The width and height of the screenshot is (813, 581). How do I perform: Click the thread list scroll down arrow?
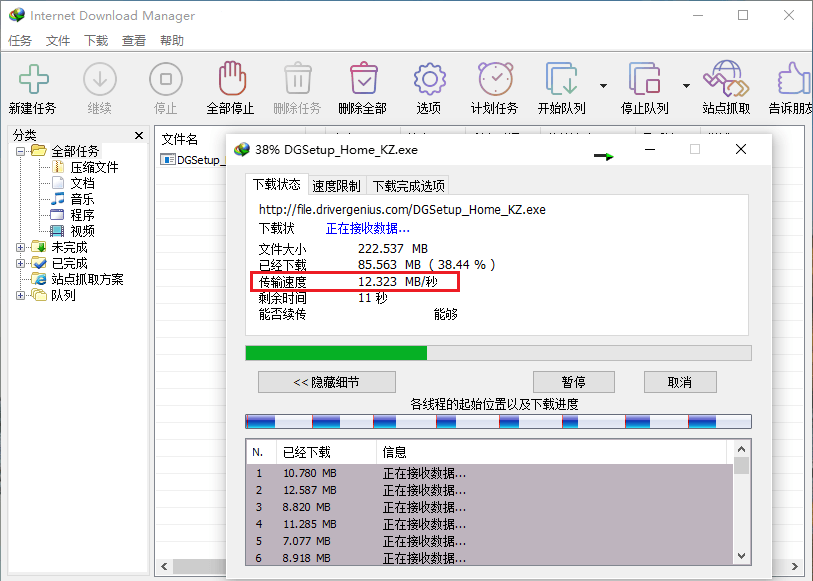[741, 556]
